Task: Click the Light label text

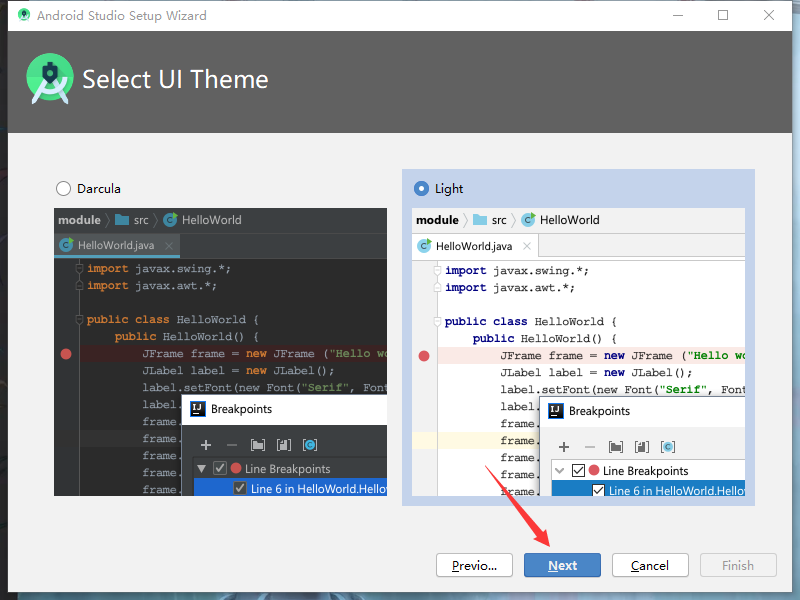Action: tap(449, 189)
